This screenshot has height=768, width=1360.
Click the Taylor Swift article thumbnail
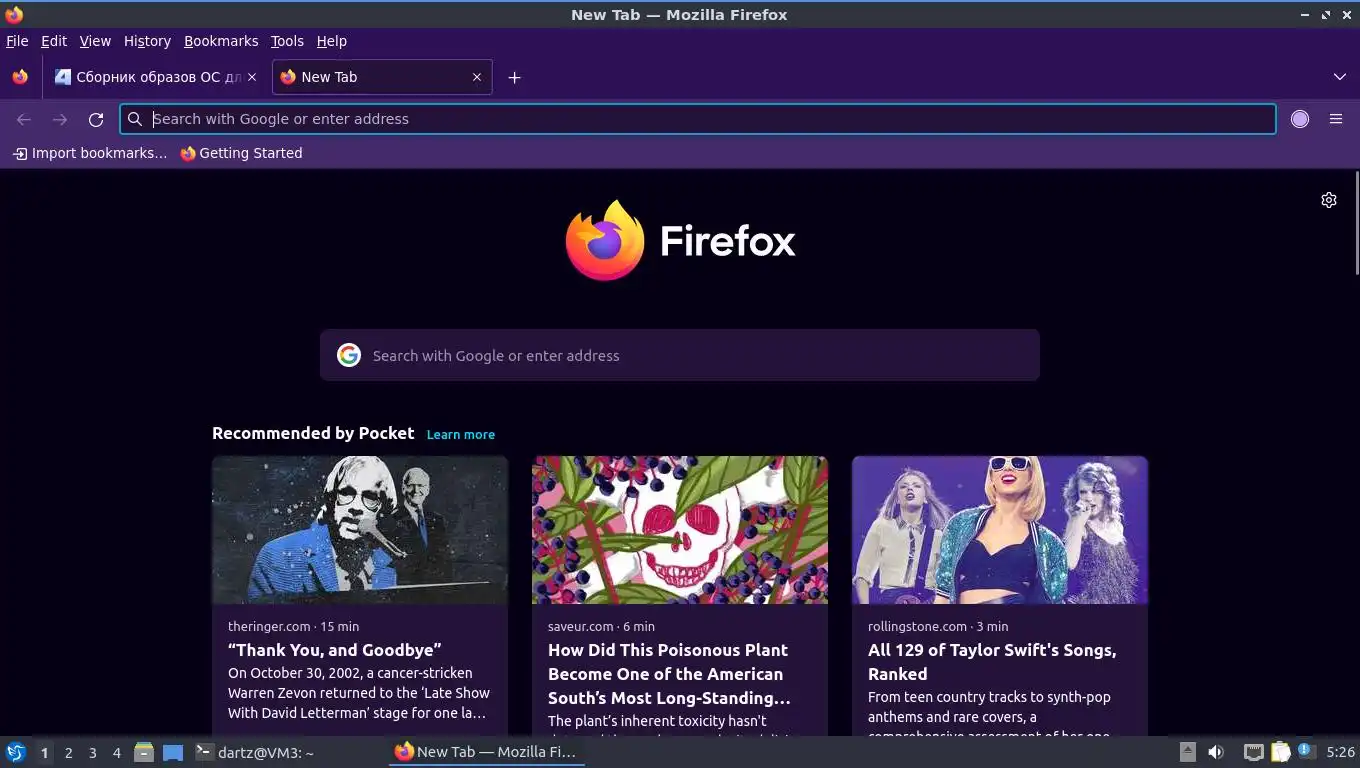tap(1000, 530)
